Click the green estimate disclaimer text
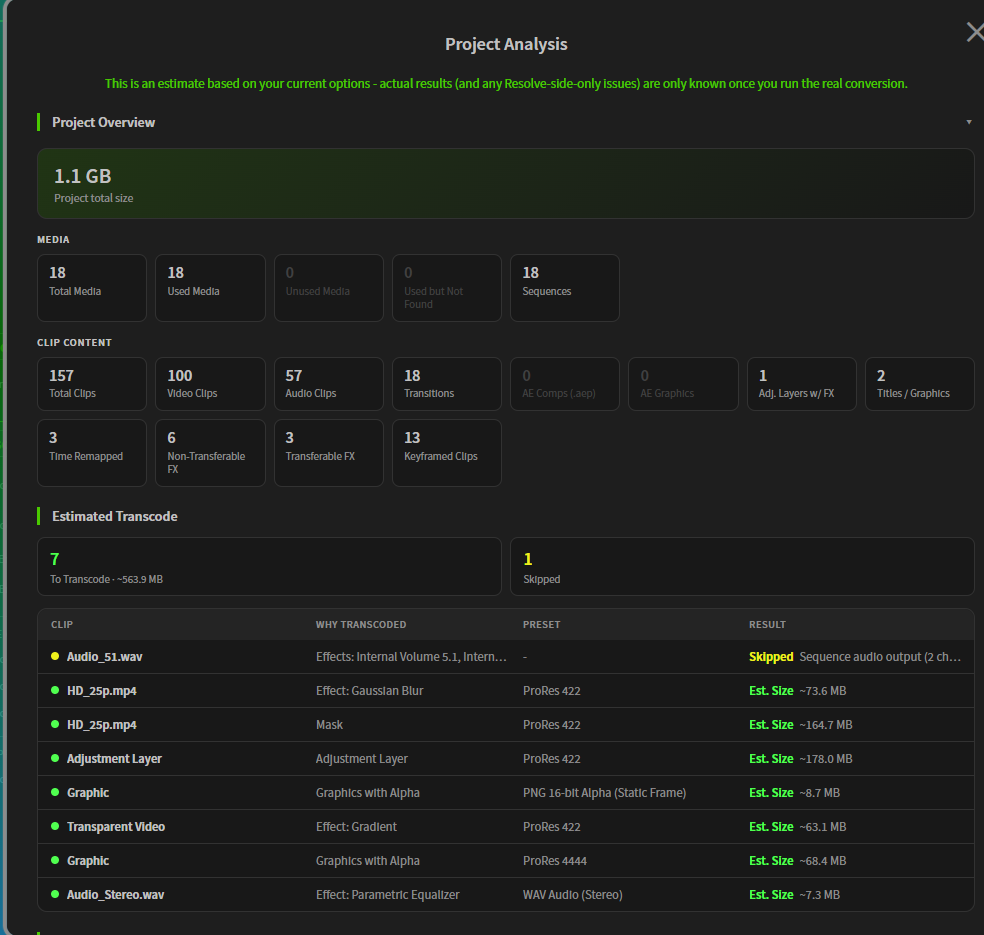 [x=506, y=83]
